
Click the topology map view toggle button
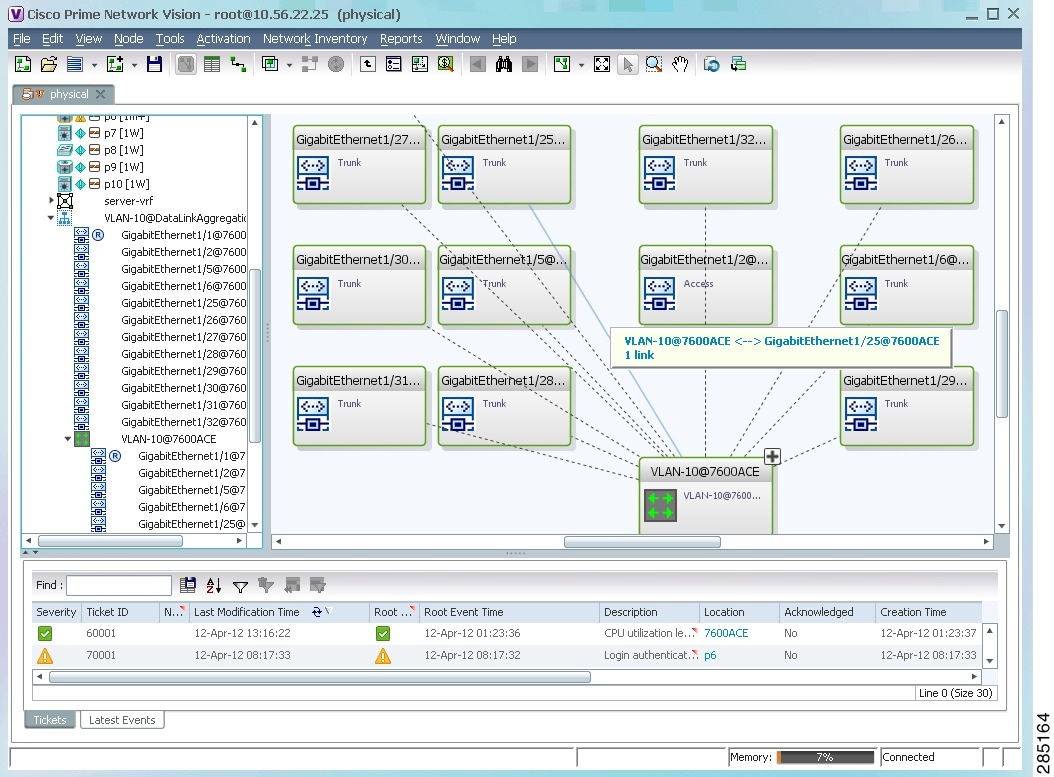click(186, 65)
